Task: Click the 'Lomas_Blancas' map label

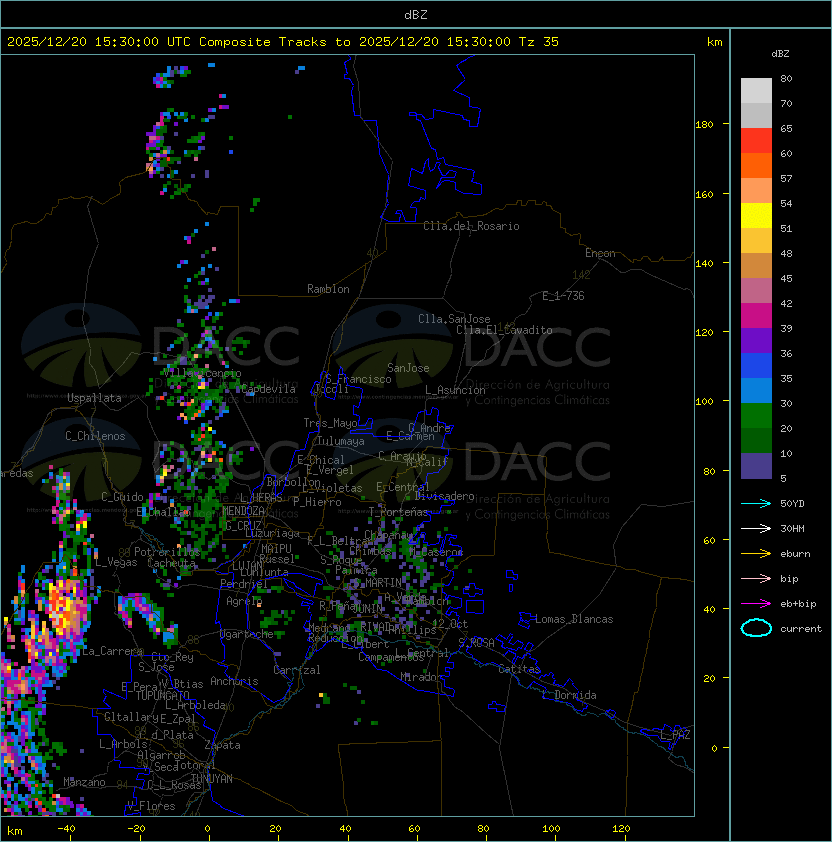Action: point(574,619)
